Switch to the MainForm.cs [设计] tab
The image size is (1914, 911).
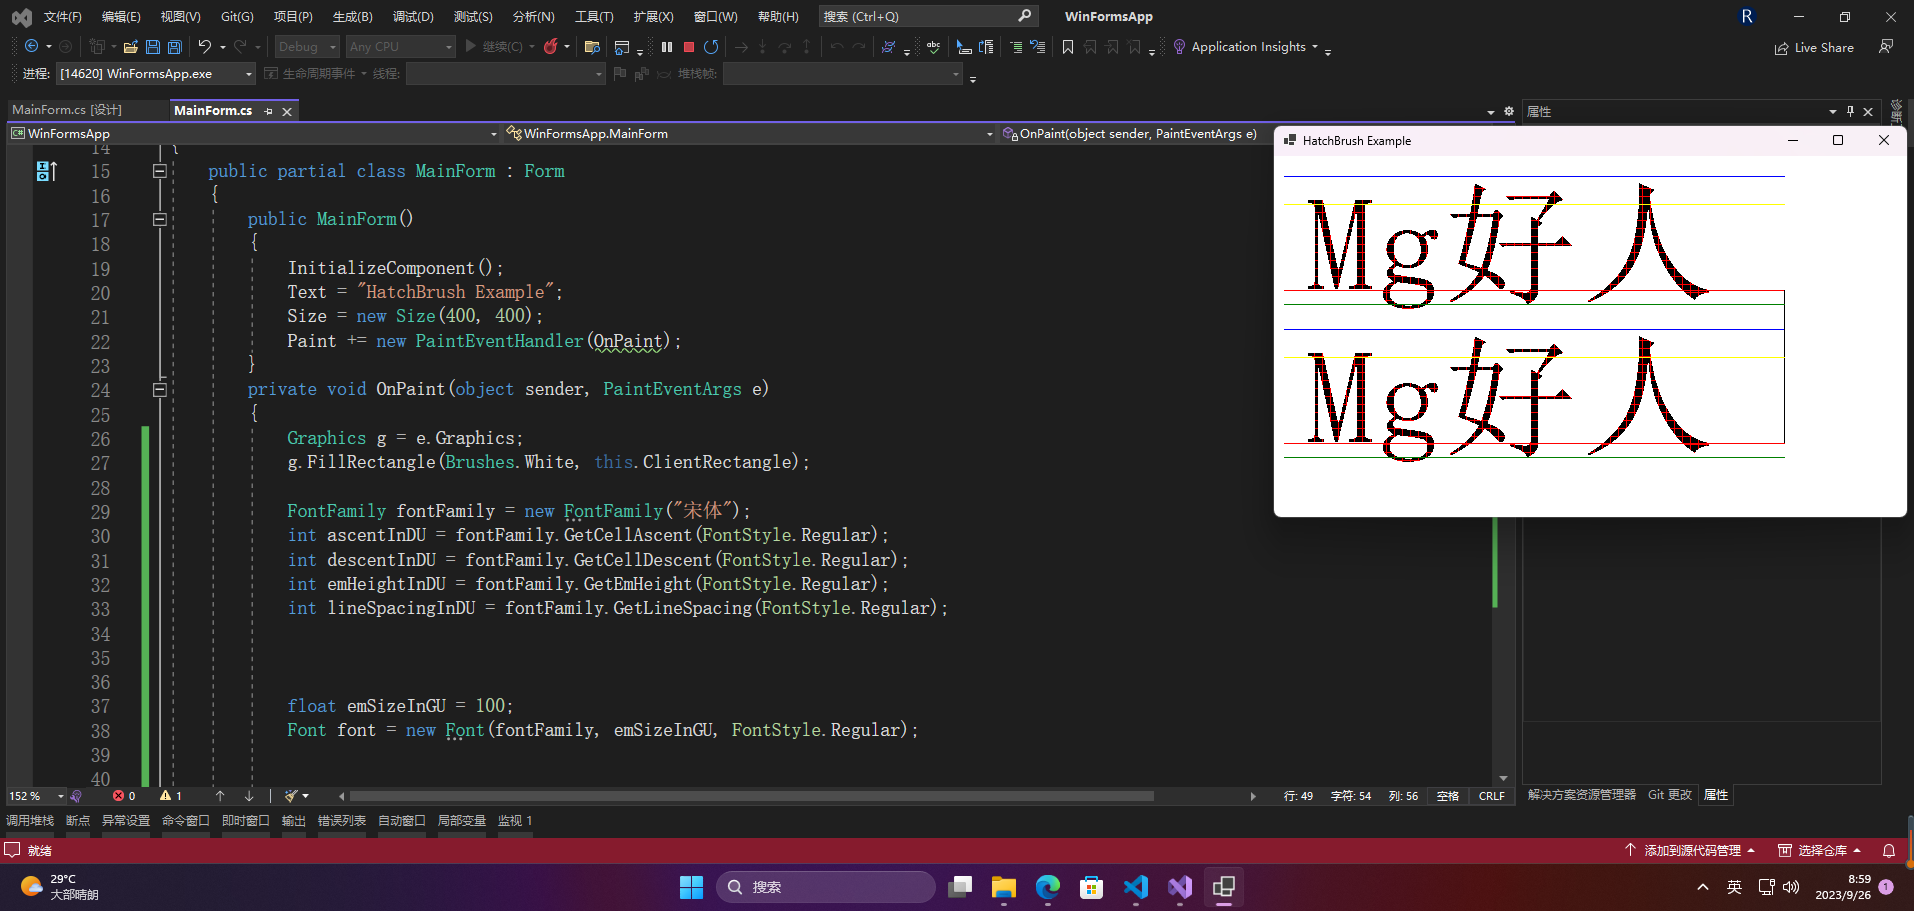tap(67, 110)
